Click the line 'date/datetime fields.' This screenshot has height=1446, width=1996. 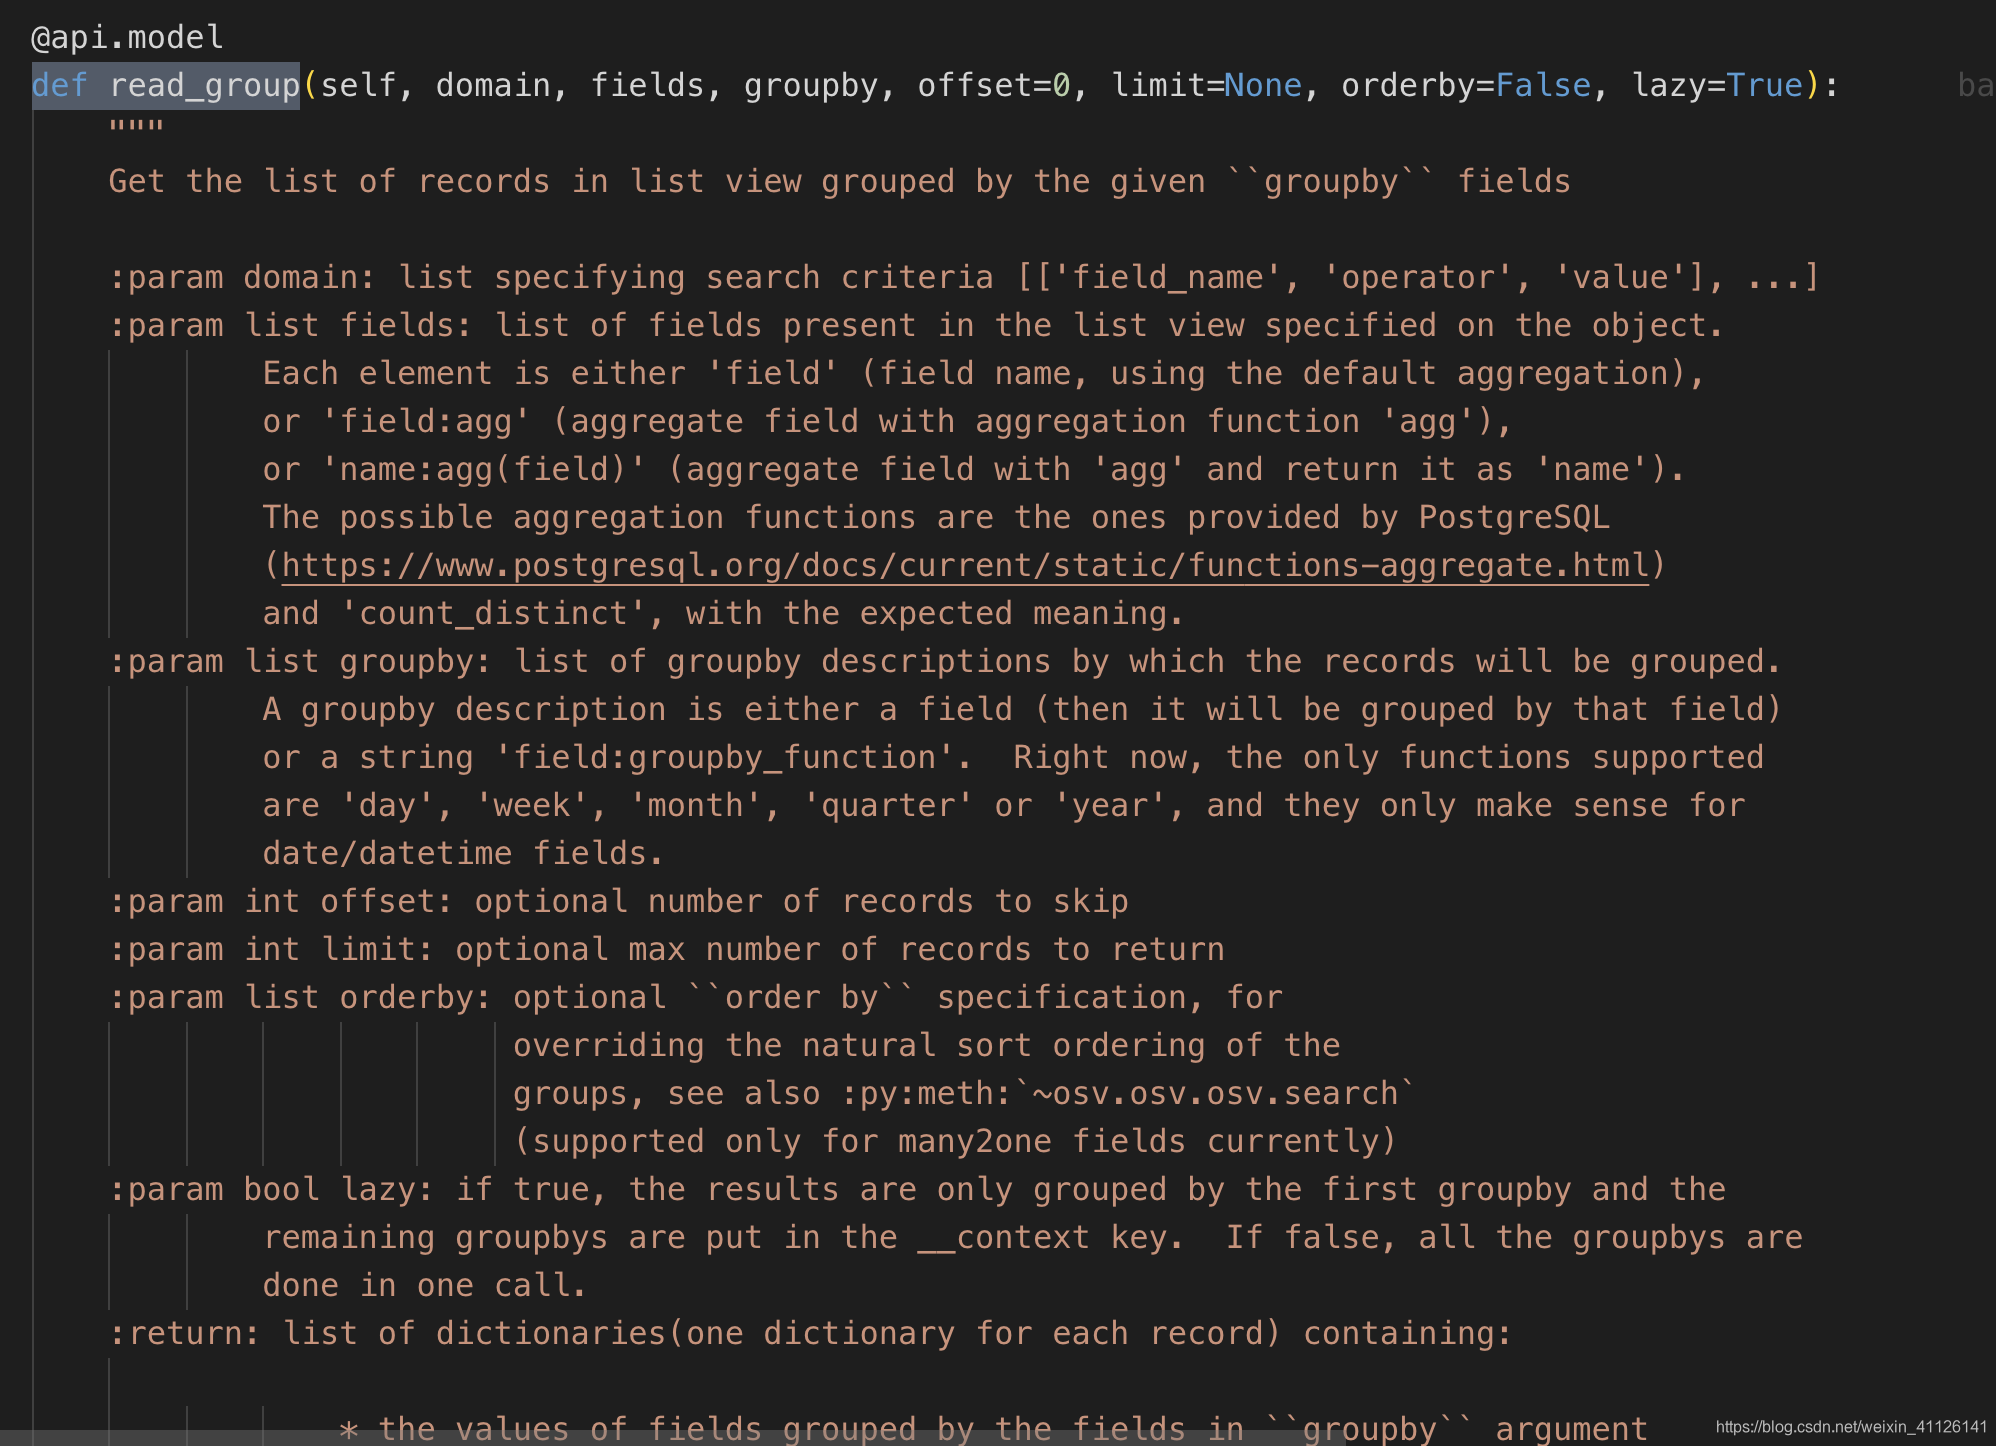463,854
